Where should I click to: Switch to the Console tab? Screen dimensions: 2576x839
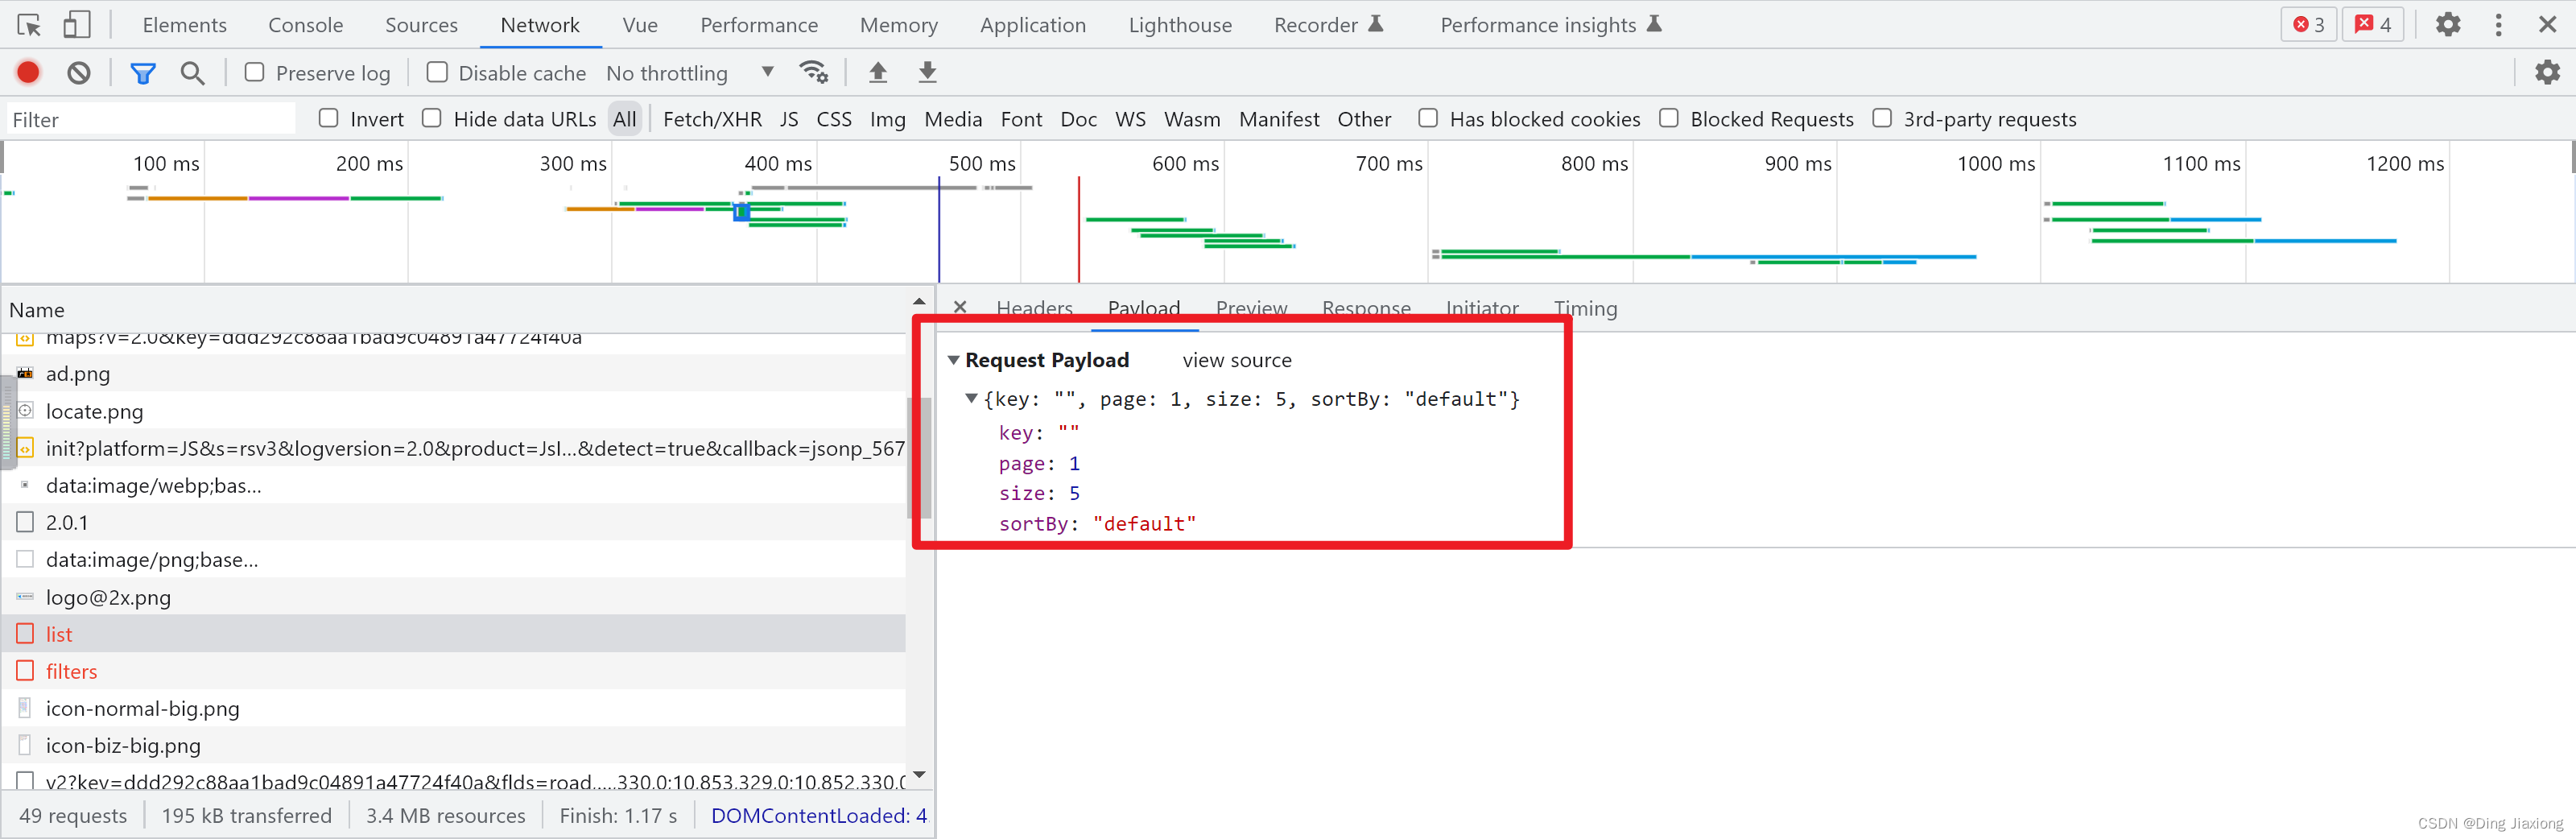(x=305, y=25)
